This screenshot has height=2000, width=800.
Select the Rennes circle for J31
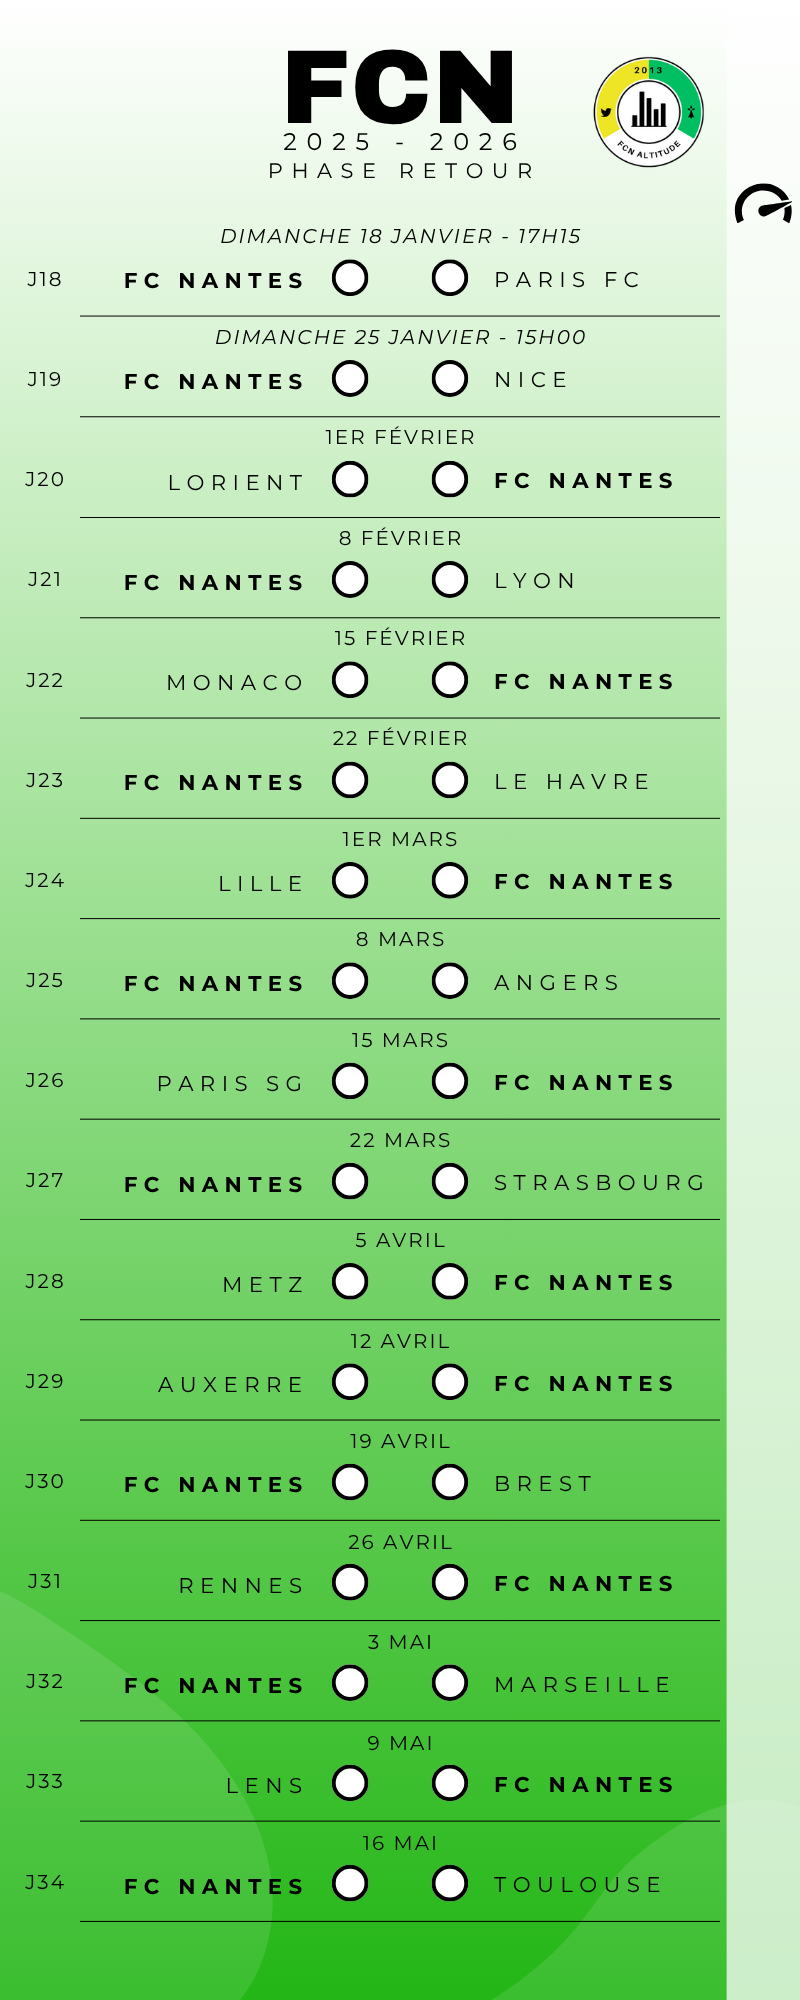[x=350, y=1582]
